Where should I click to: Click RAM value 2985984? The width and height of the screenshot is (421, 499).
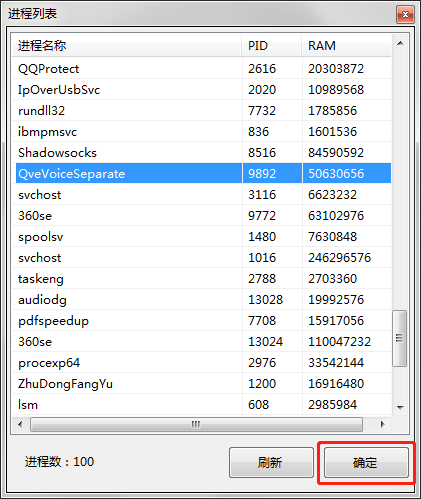pos(332,405)
